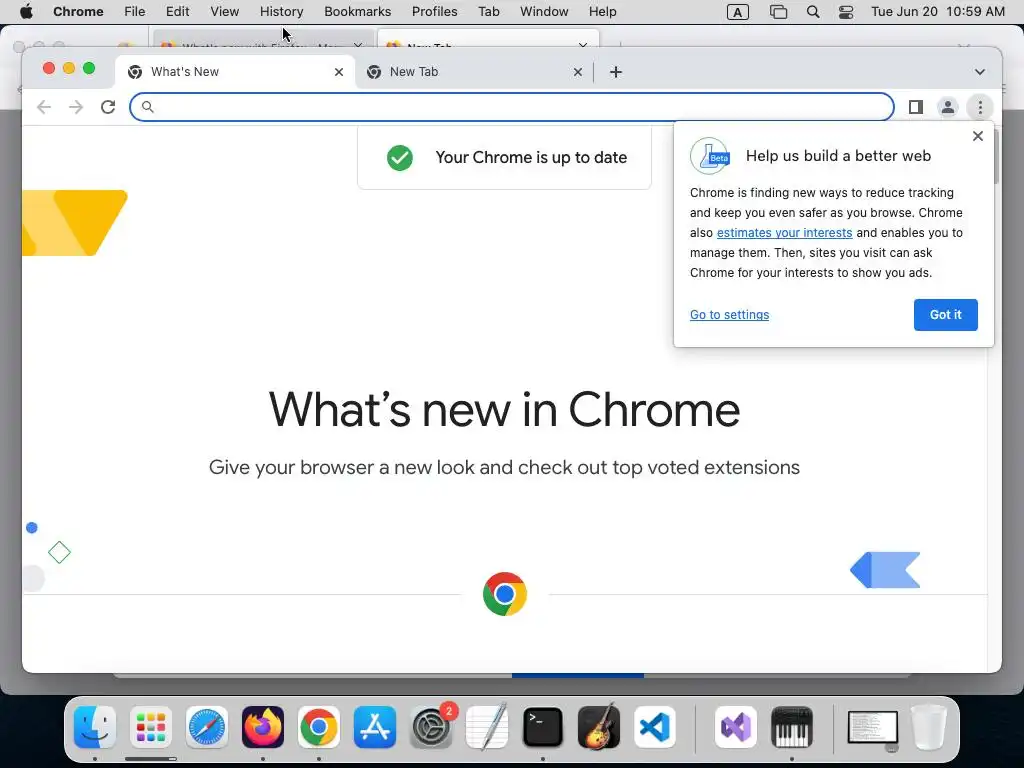Image resolution: width=1024 pixels, height=768 pixels.
Task: Open the View menu
Action: pos(225,12)
